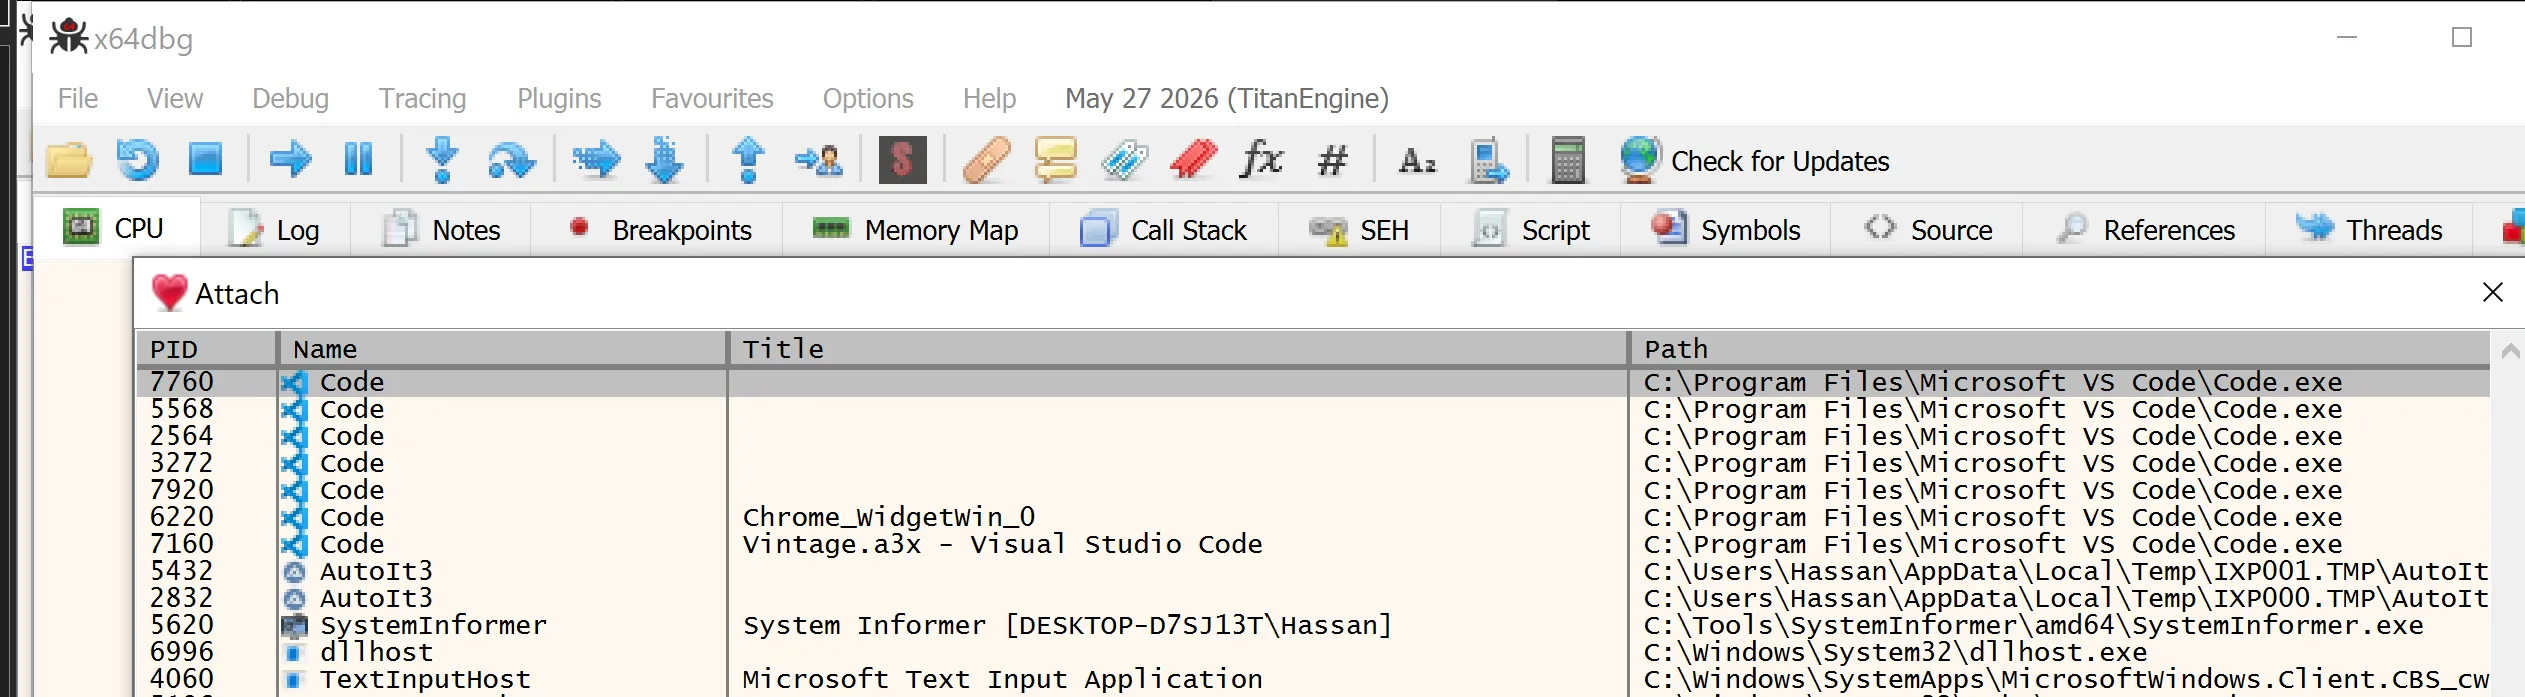The height and width of the screenshot is (697, 2525).
Task: Switch to the SEH tab
Action: click(1360, 230)
